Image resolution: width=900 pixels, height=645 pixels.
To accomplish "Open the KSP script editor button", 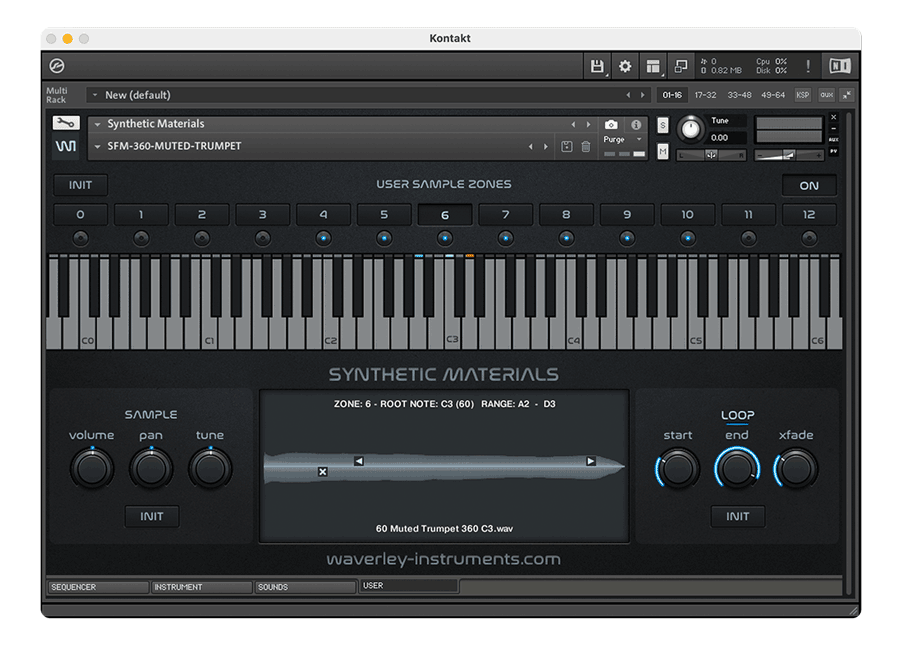I will click(x=802, y=95).
